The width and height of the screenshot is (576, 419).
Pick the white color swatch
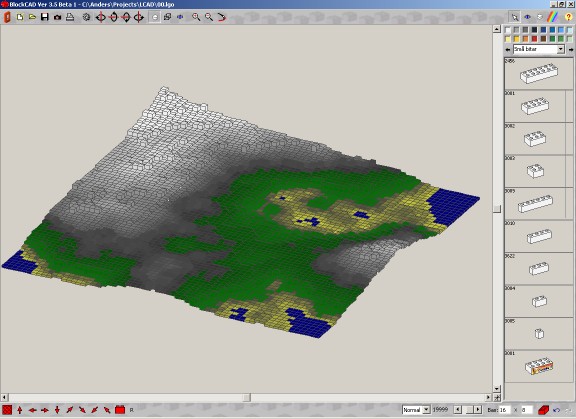508,30
